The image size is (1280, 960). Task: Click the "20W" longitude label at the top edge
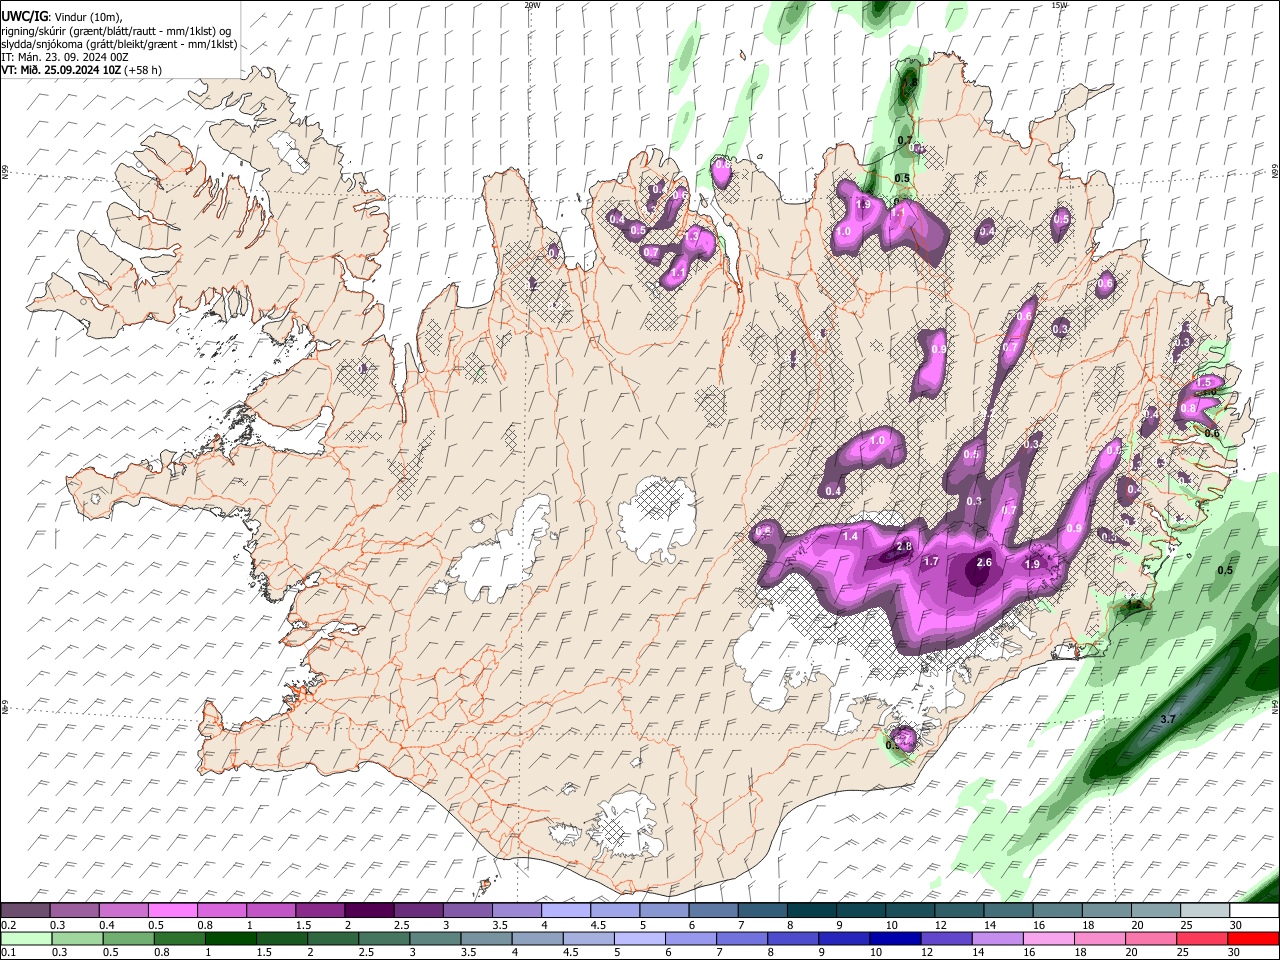click(532, 5)
